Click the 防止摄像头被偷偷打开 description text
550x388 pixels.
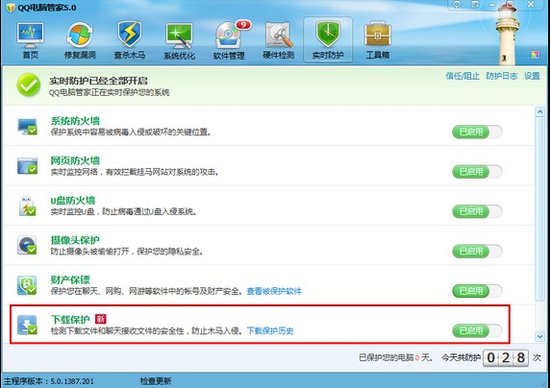click(127, 252)
